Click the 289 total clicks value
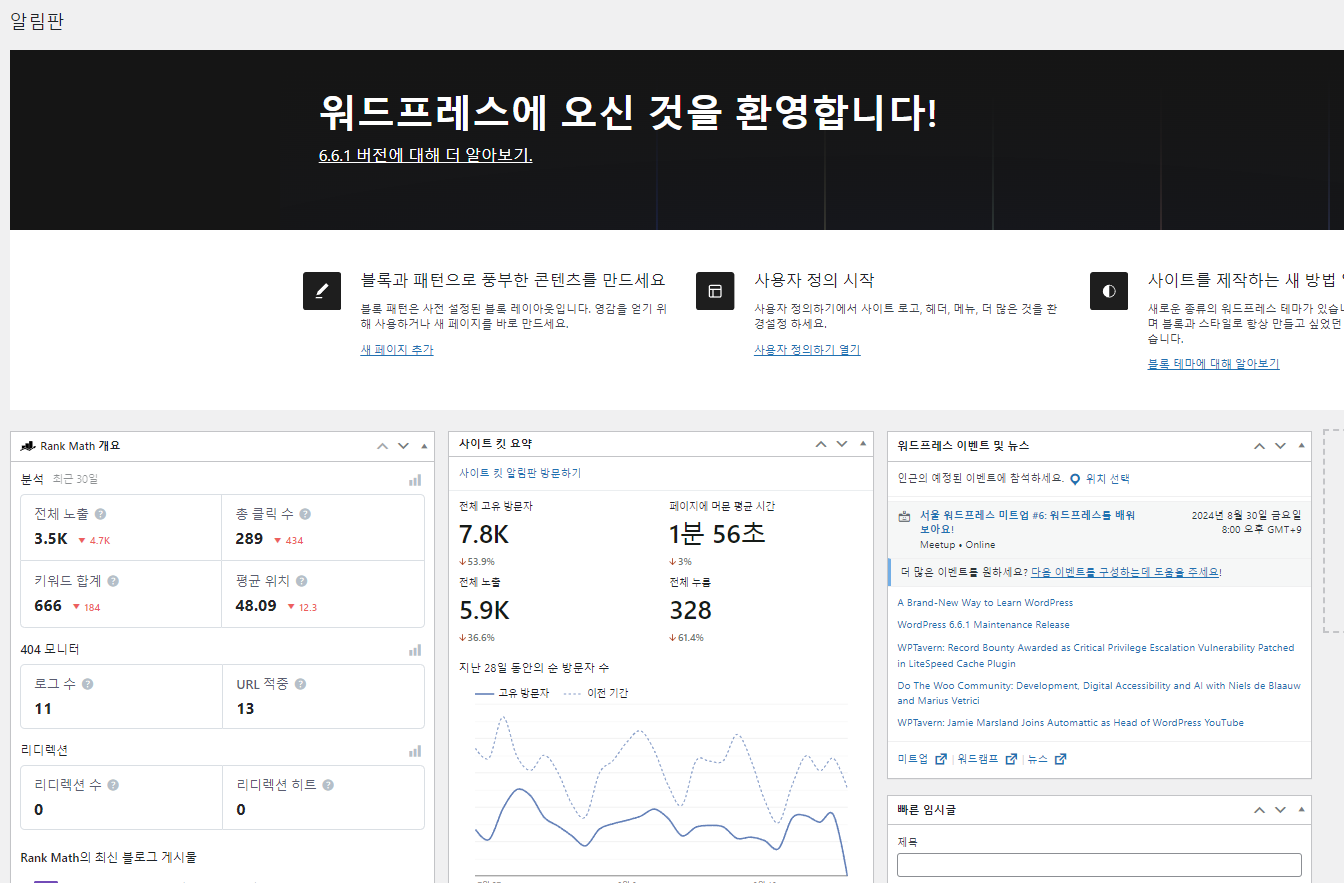 coord(249,539)
